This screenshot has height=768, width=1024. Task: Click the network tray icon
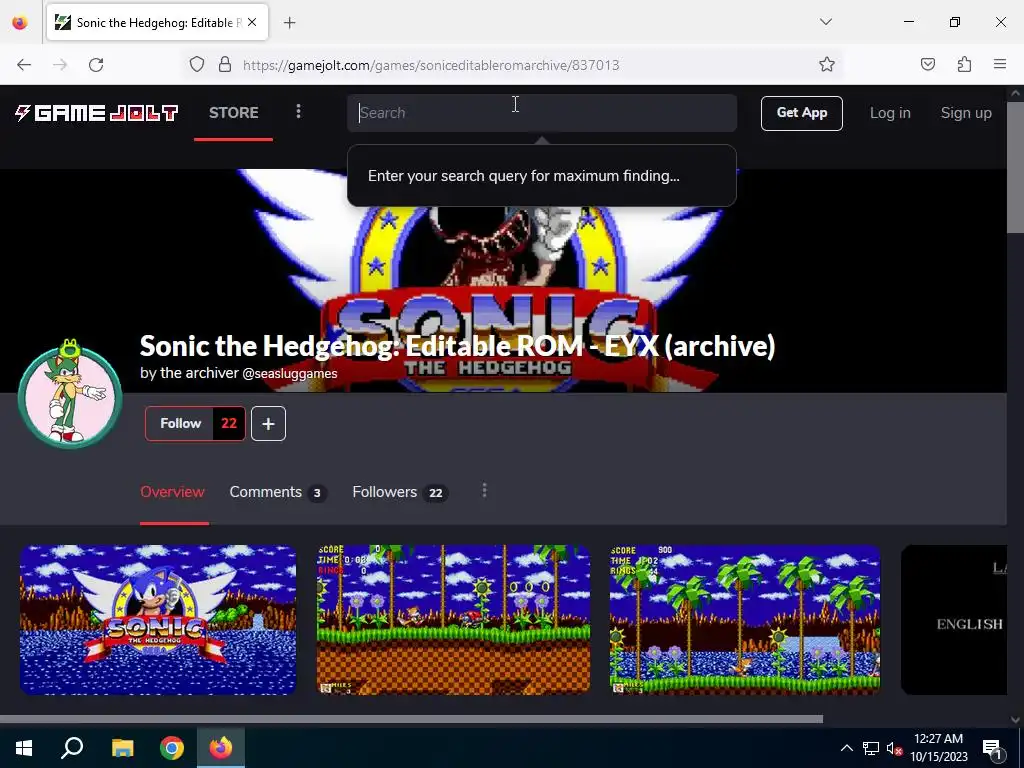tap(871, 748)
